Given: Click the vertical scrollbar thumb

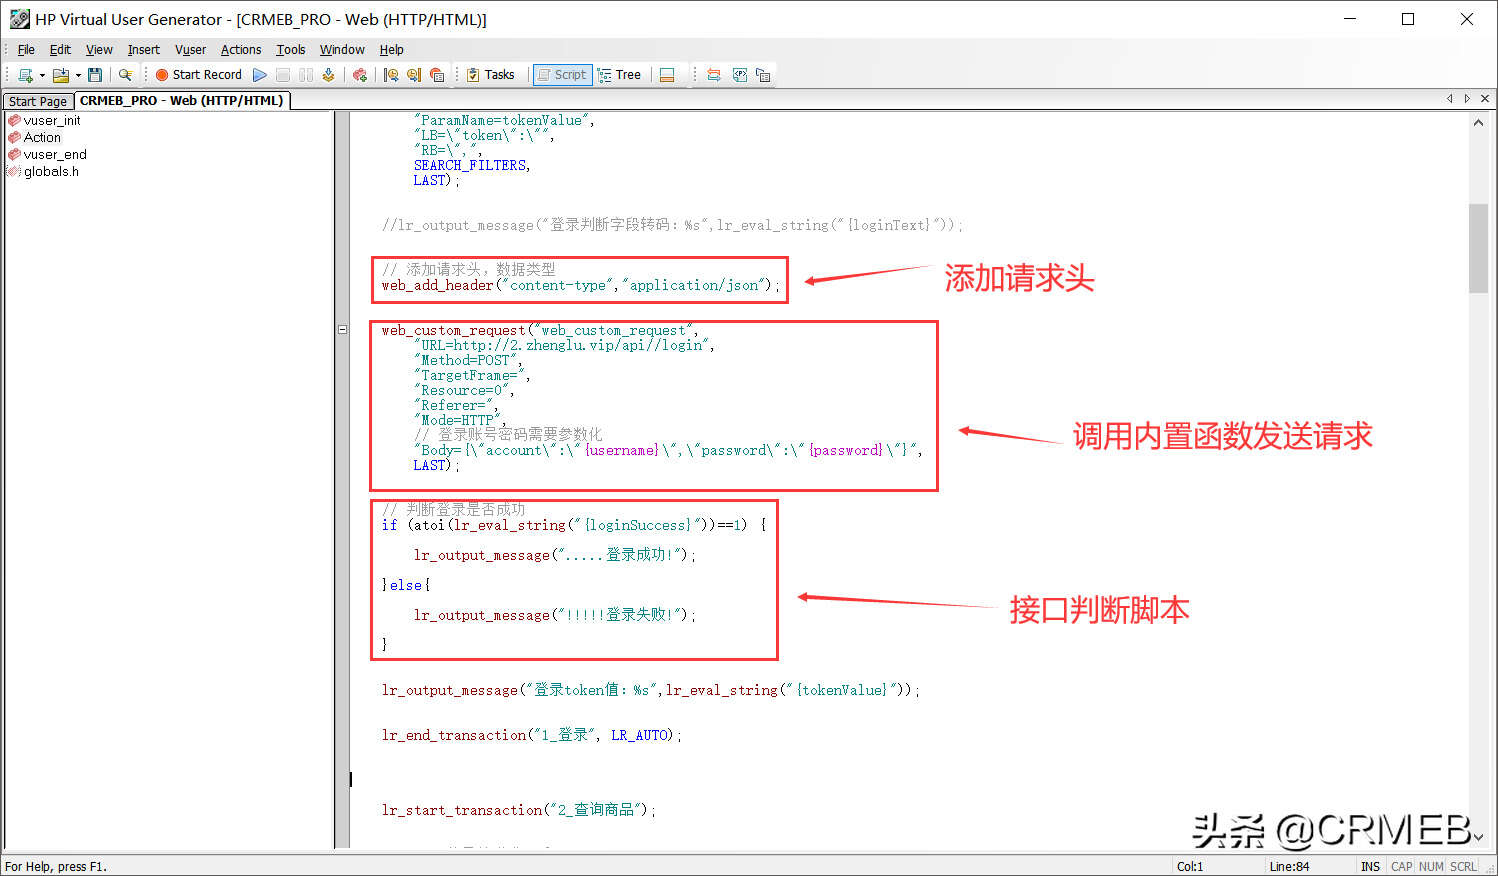Looking at the screenshot, I should pos(1478,248).
